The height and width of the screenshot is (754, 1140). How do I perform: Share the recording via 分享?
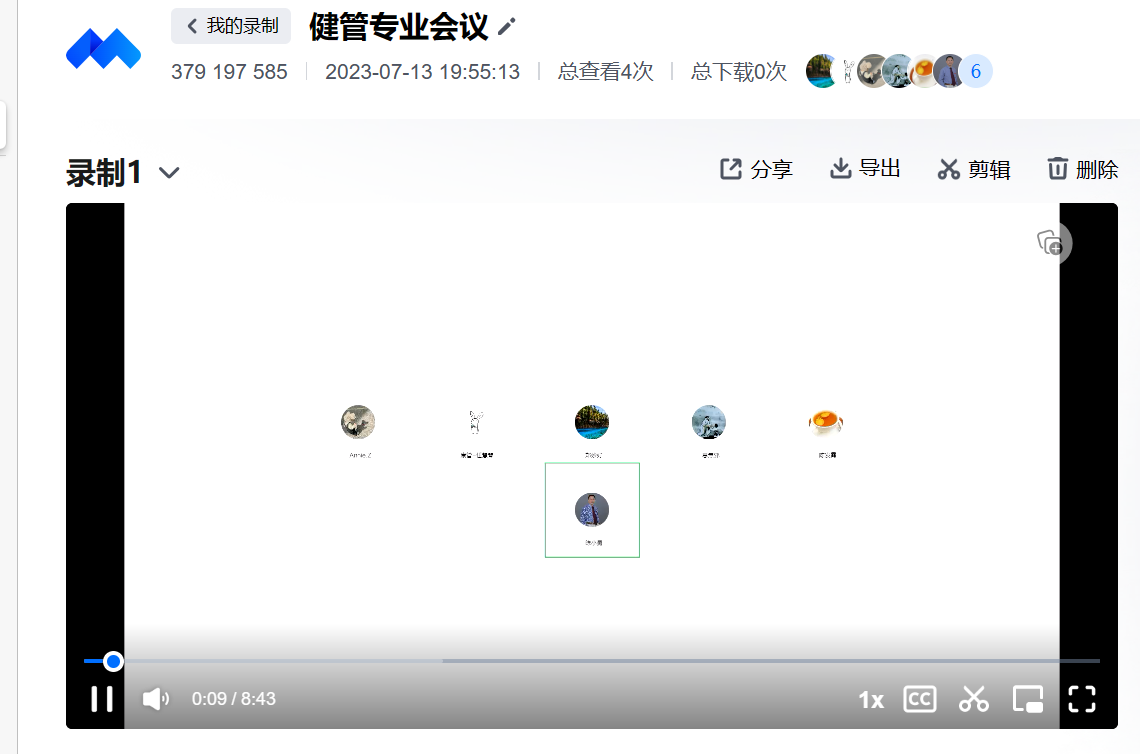pos(756,170)
